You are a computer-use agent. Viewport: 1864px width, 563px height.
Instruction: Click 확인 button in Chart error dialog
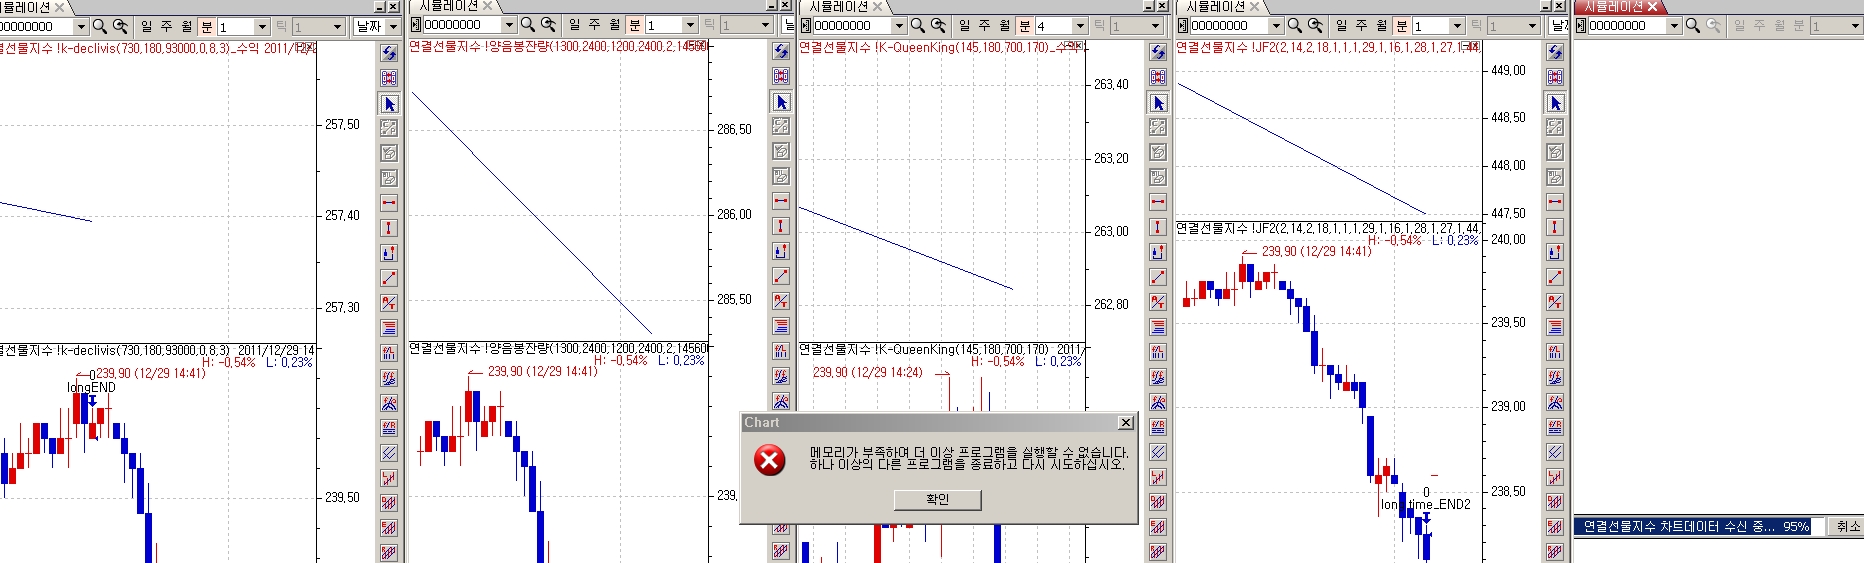937,499
